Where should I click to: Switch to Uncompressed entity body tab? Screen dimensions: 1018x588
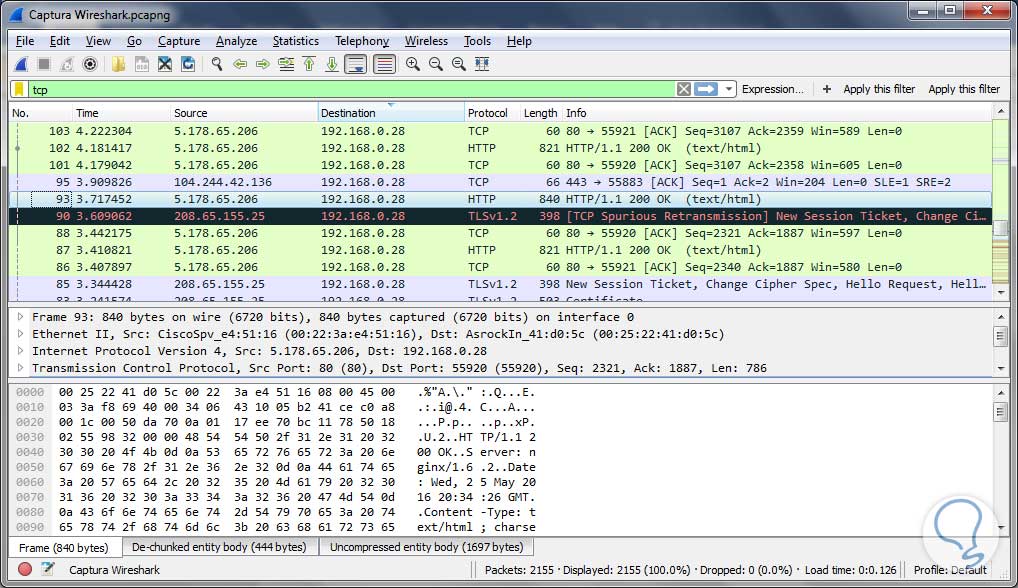427,547
